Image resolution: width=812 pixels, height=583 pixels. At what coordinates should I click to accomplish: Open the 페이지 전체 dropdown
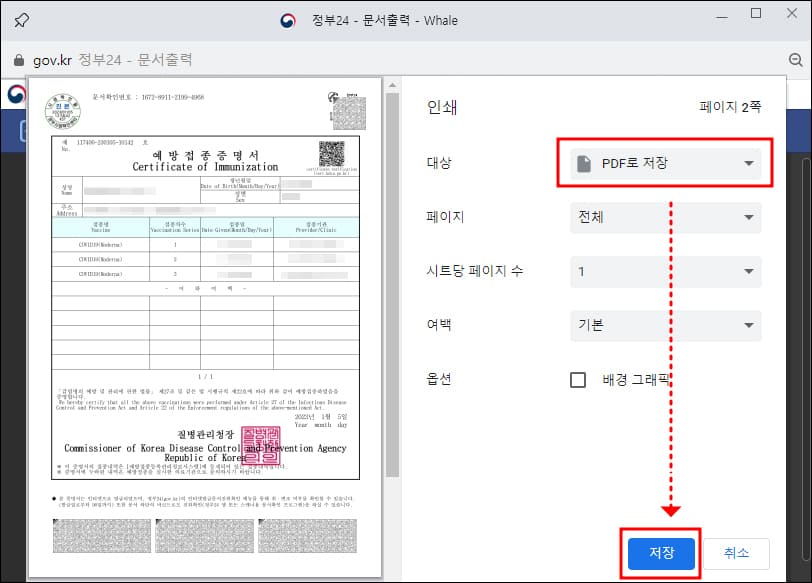663,217
